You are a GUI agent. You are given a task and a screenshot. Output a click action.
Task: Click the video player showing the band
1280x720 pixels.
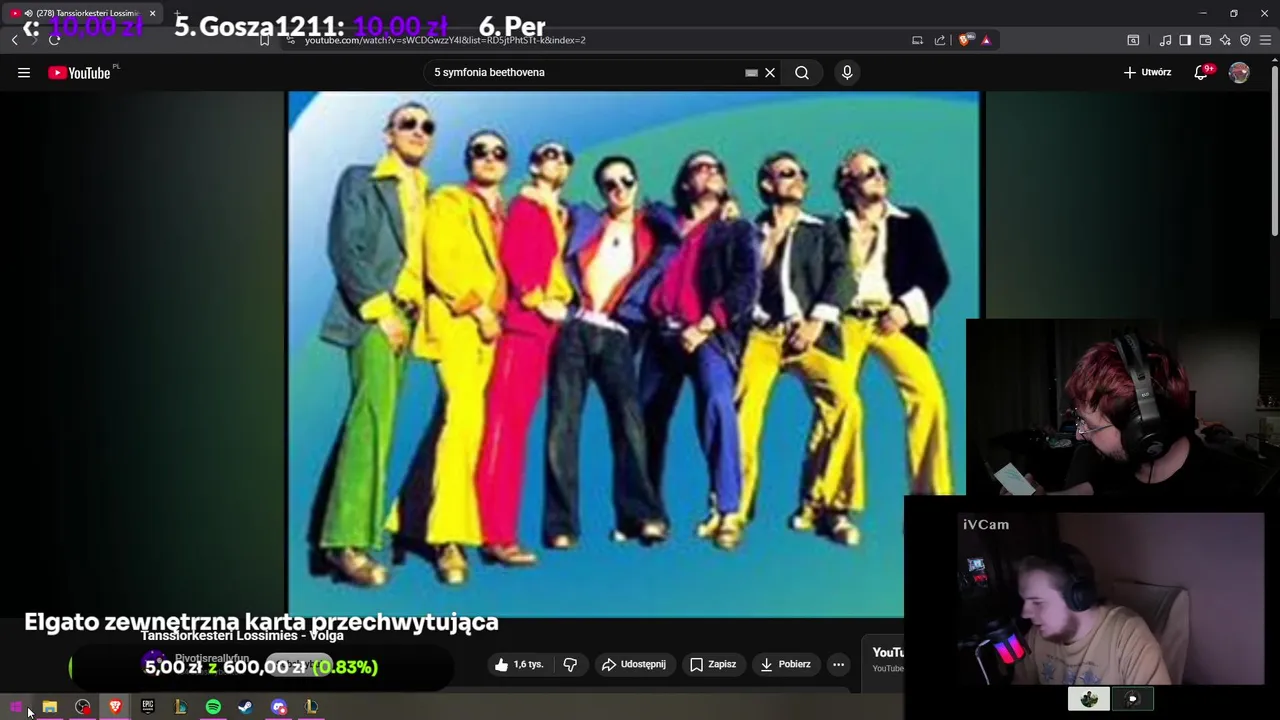634,355
